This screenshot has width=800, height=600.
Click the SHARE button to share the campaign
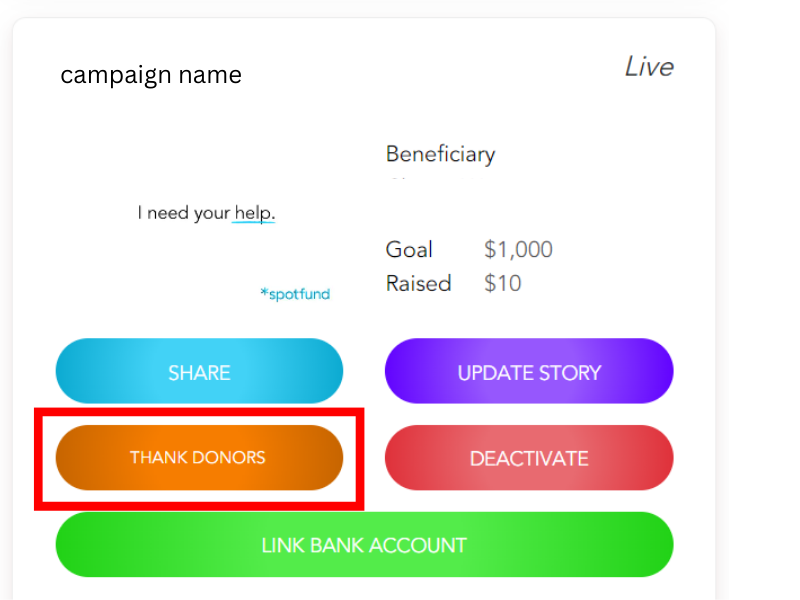[x=199, y=371]
